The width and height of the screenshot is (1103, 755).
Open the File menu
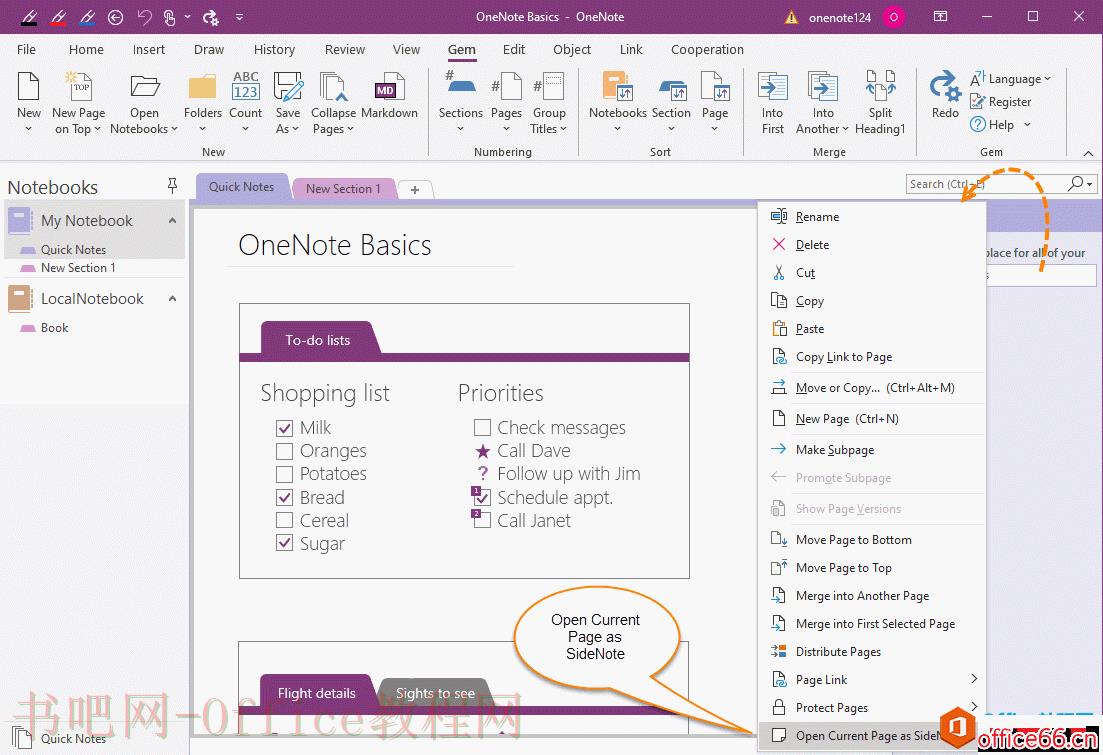[26, 49]
